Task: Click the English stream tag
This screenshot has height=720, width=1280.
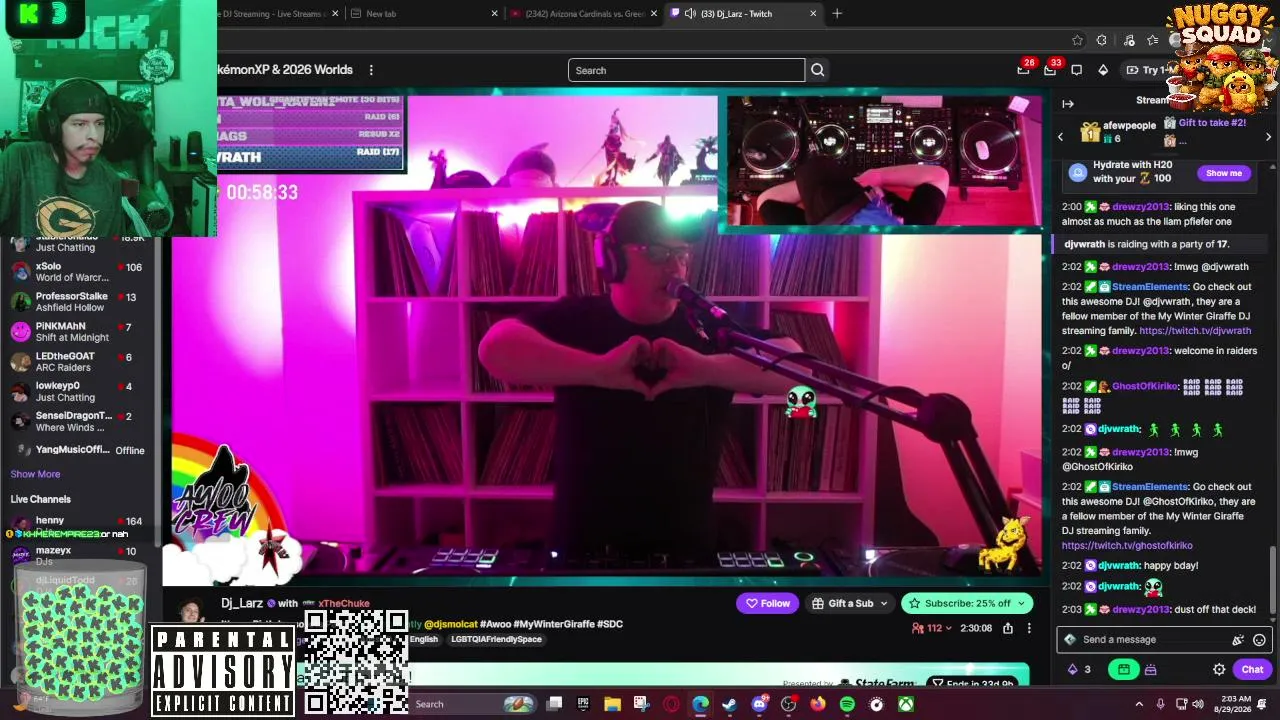Action: pyautogui.click(x=424, y=640)
